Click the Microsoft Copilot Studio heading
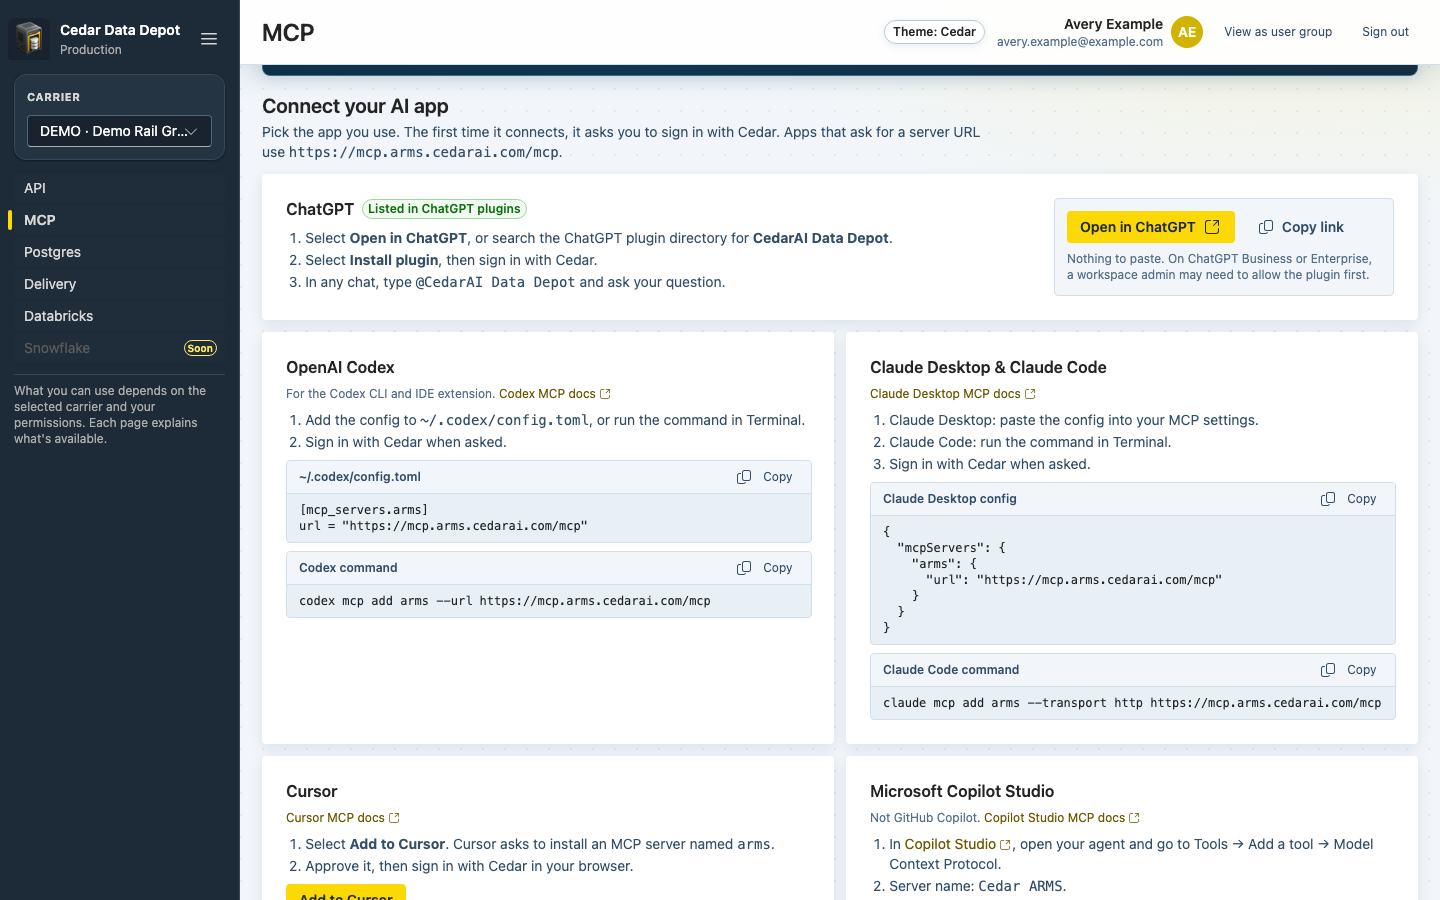This screenshot has width=1440, height=900. 962,791
